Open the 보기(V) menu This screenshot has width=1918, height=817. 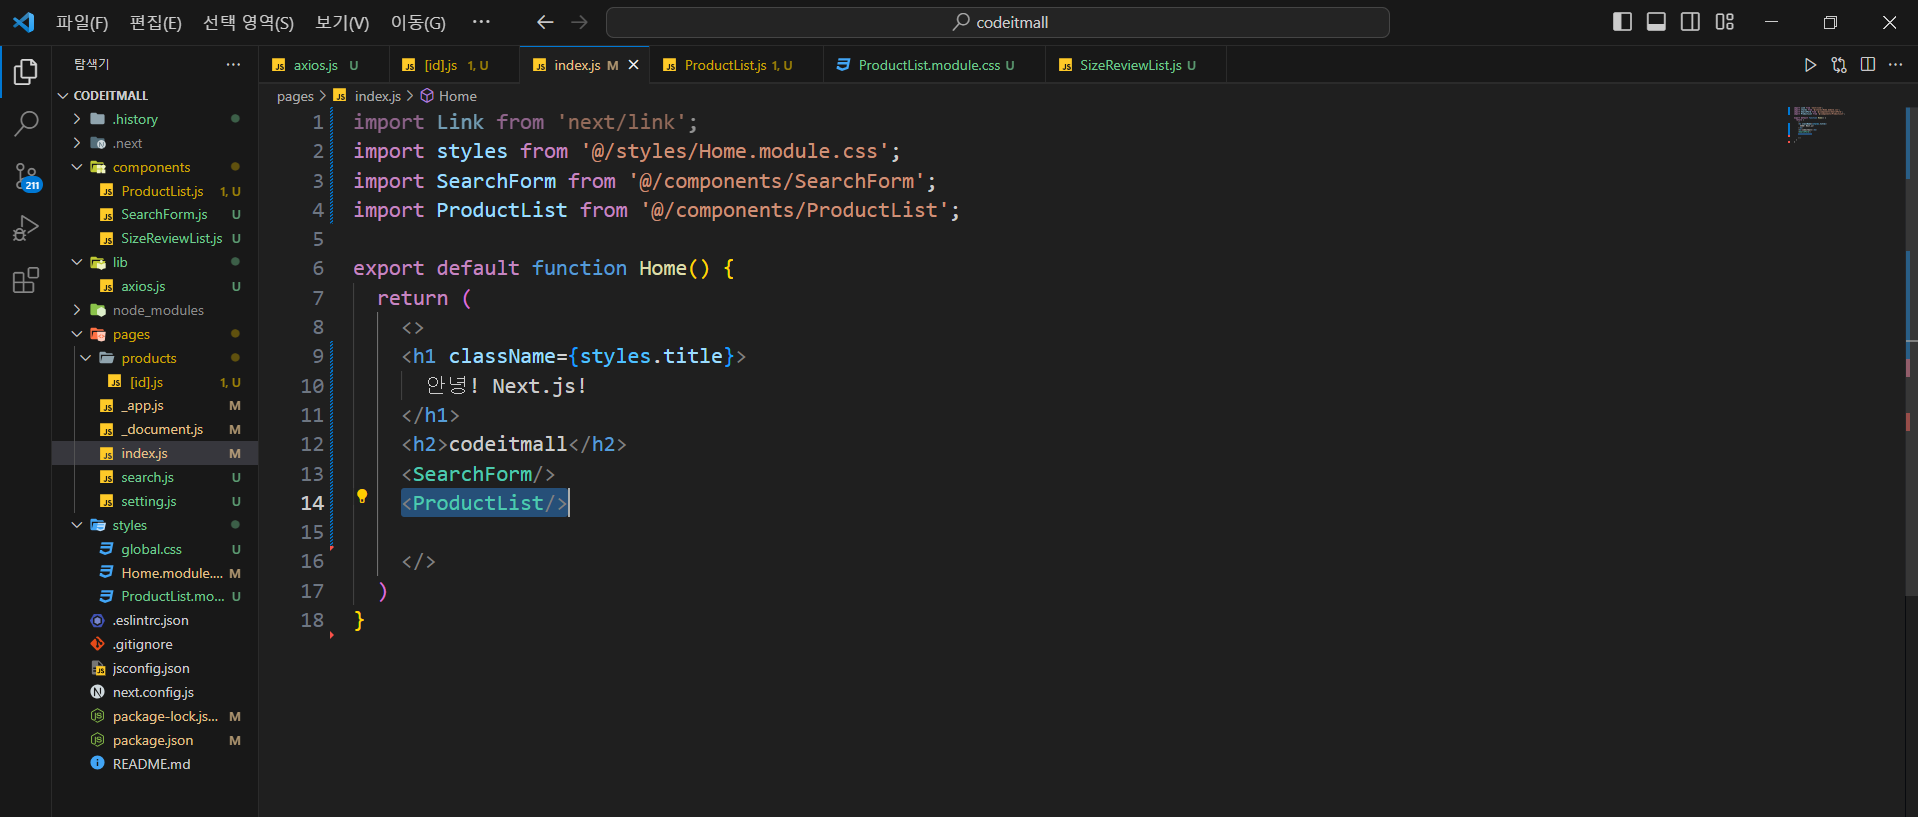point(342,22)
